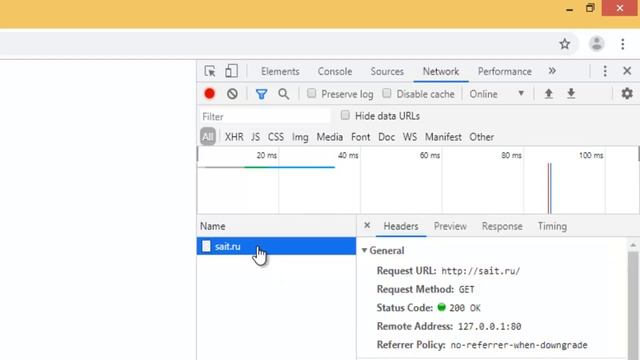Open the Timing tab
The image size is (640, 360).
pos(552,226)
